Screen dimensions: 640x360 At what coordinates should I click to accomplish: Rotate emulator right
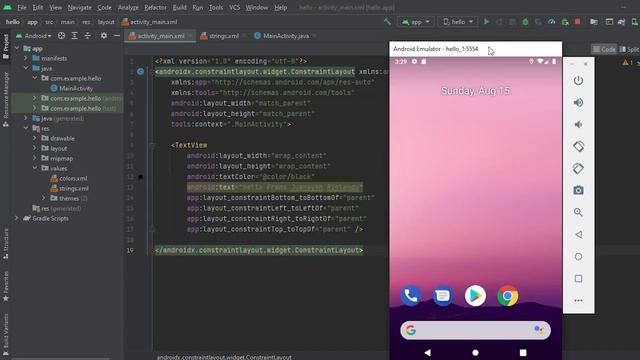[578, 168]
